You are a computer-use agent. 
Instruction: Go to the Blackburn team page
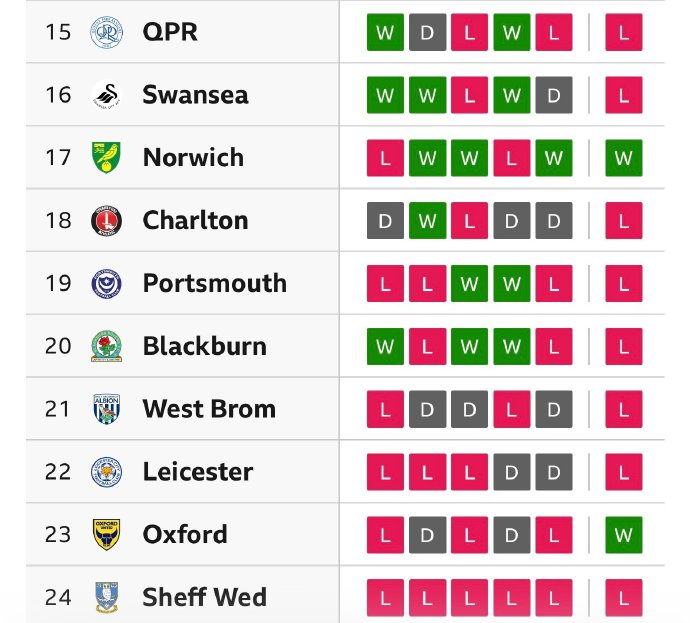(x=204, y=347)
